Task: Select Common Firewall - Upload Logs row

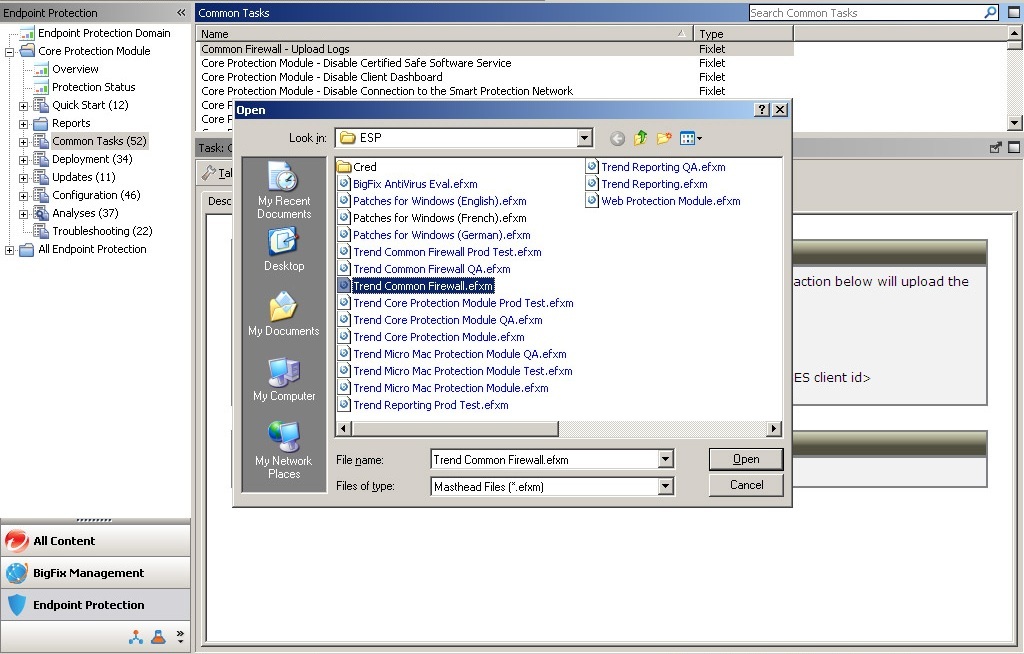Action: pyautogui.click(x=494, y=49)
